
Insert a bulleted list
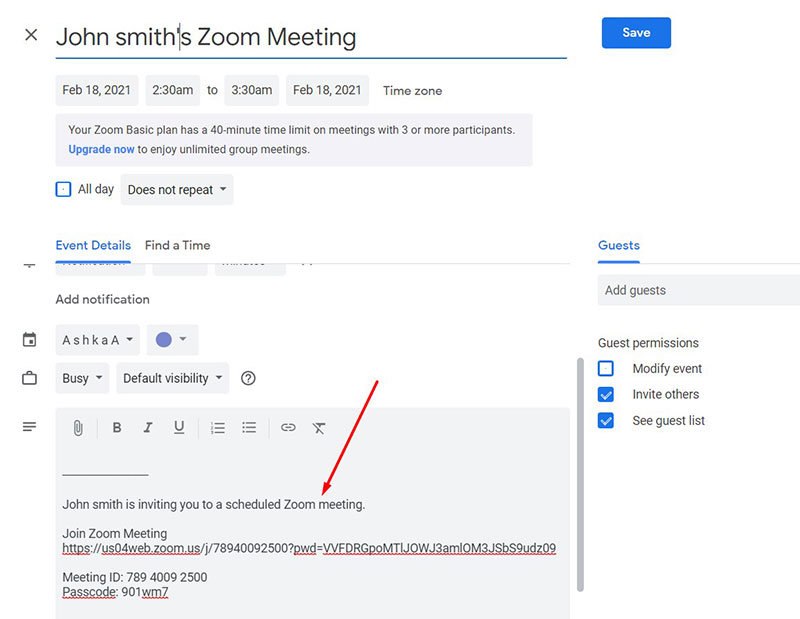249,428
